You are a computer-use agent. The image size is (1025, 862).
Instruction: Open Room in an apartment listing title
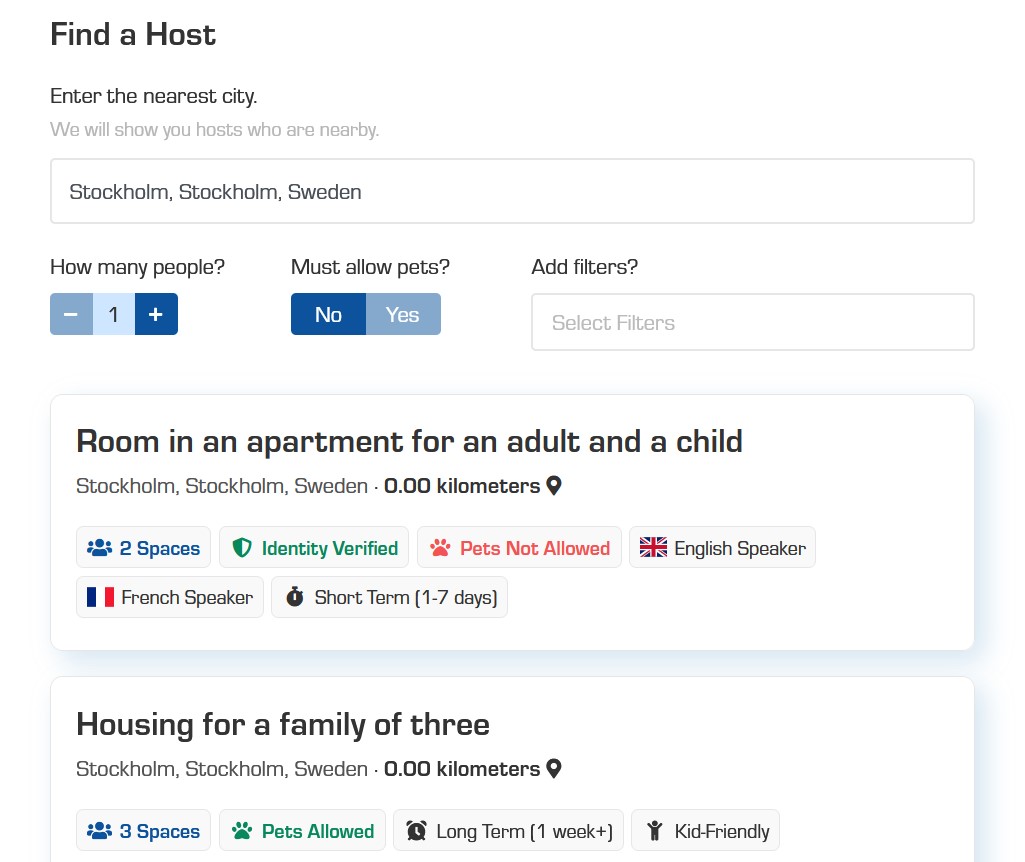(x=409, y=441)
